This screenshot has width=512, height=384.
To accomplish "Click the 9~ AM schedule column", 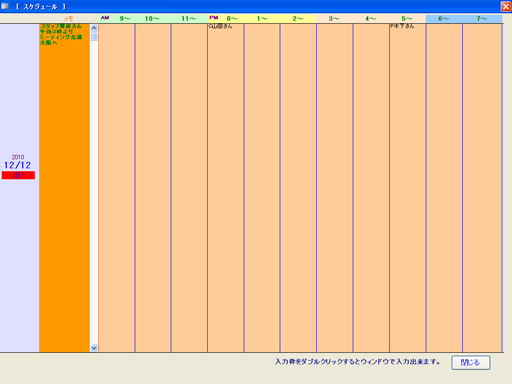I will (x=117, y=188).
